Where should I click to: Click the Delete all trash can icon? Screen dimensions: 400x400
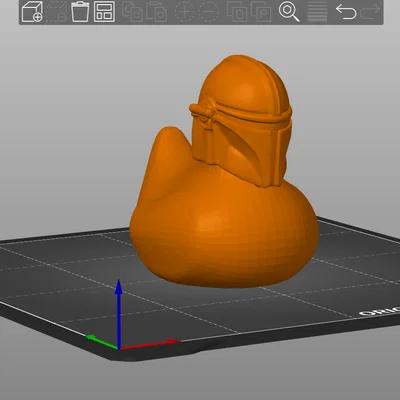(80, 12)
